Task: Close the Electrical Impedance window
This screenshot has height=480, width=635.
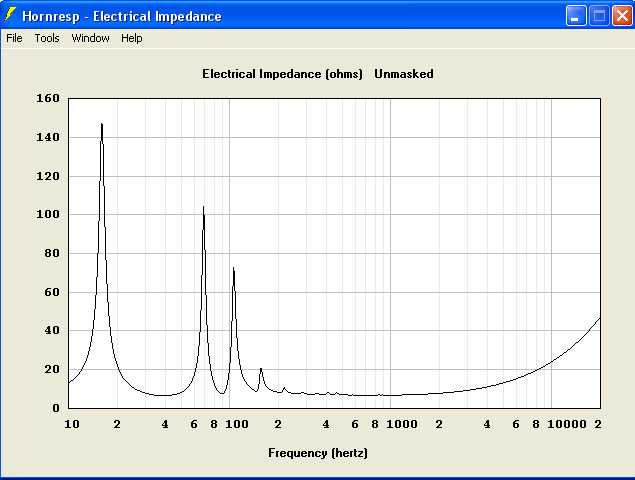Action: (x=622, y=16)
